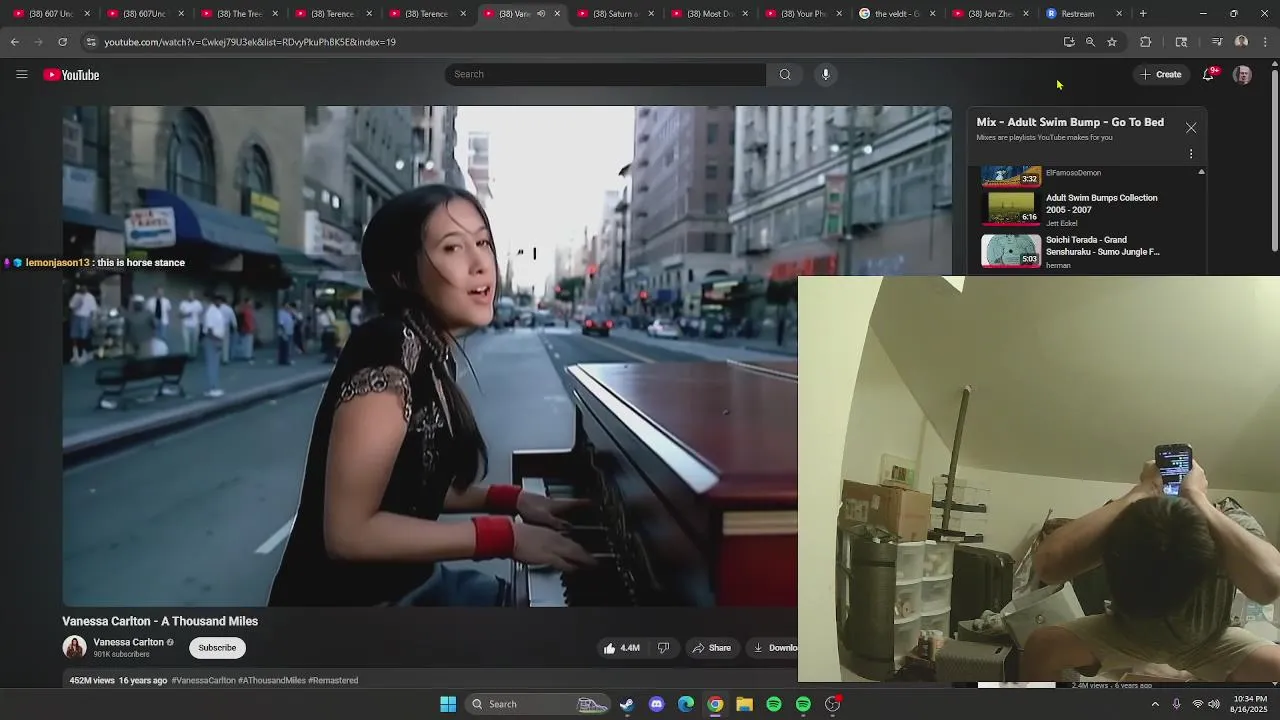Open the Vanessa Carlton channel name link
Image resolution: width=1280 pixels, height=720 pixels.
coord(128,642)
